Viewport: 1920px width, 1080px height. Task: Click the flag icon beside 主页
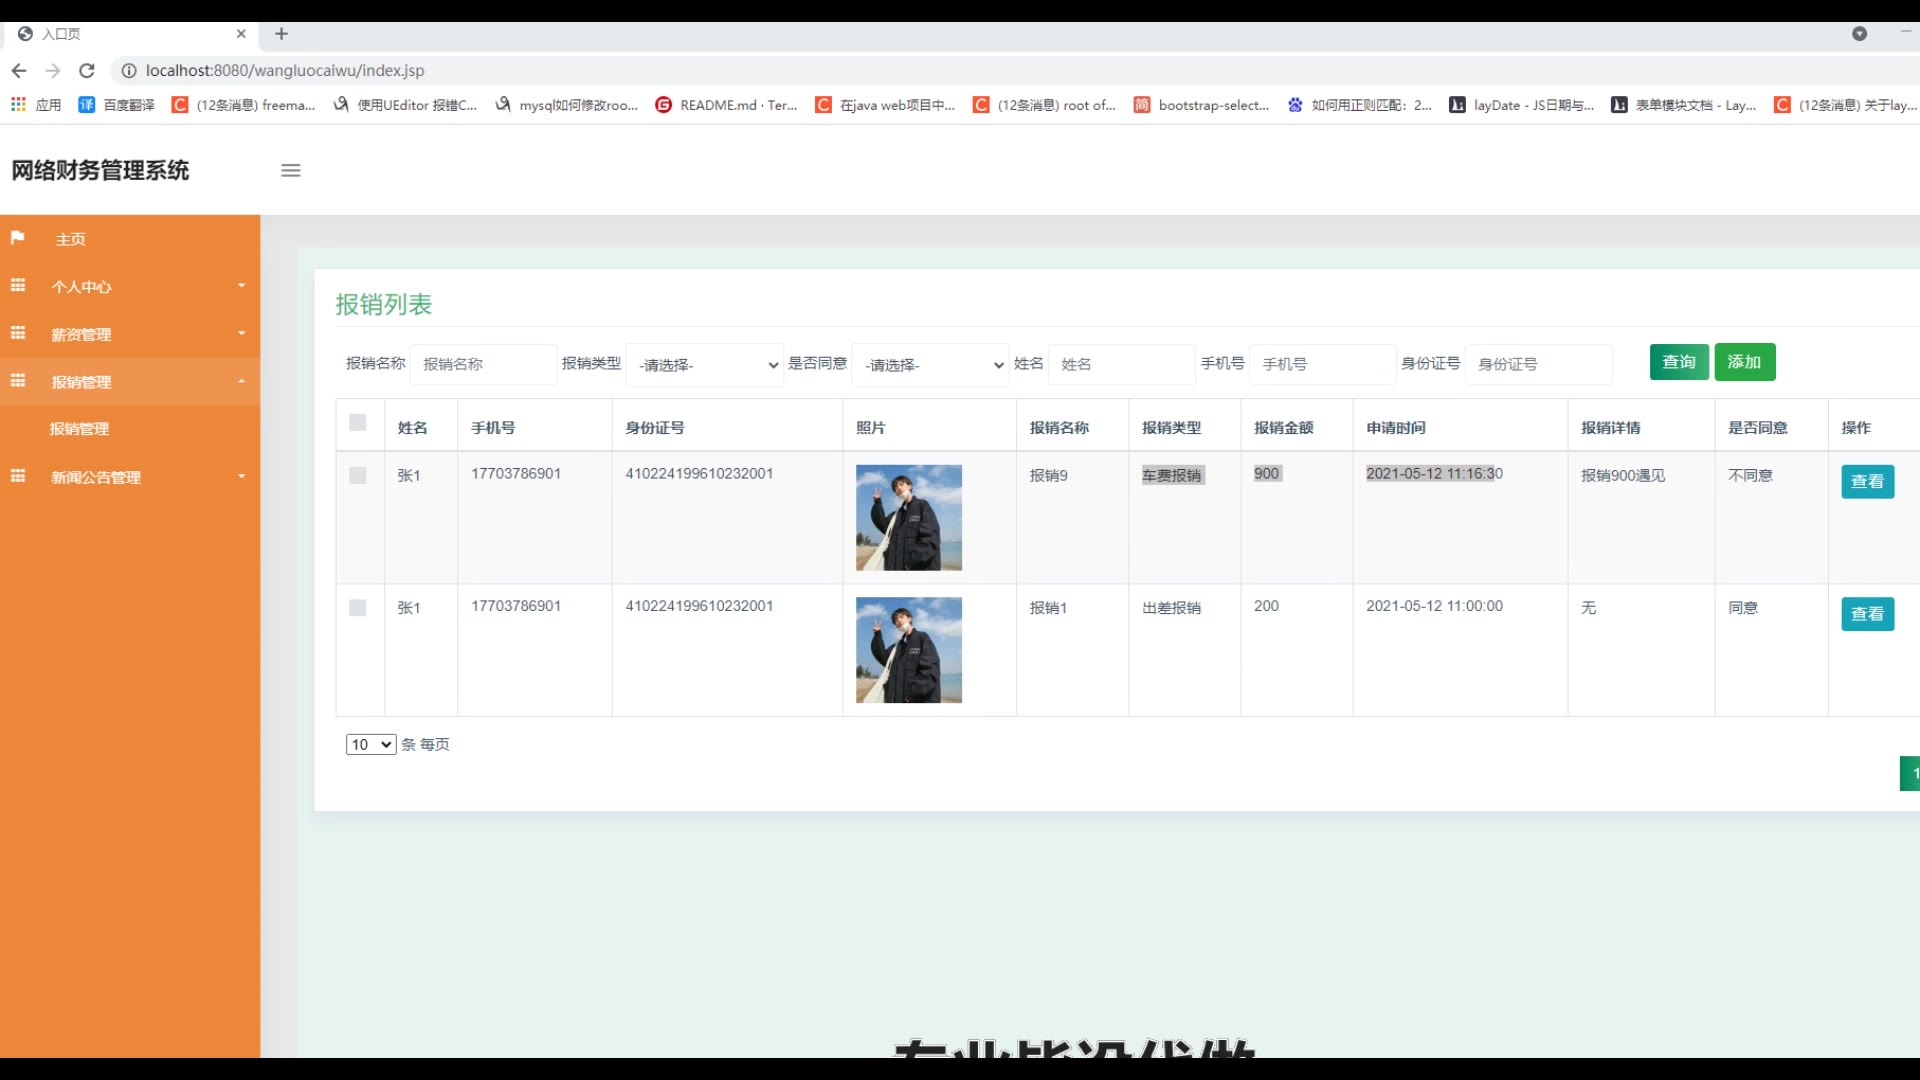[17, 238]
